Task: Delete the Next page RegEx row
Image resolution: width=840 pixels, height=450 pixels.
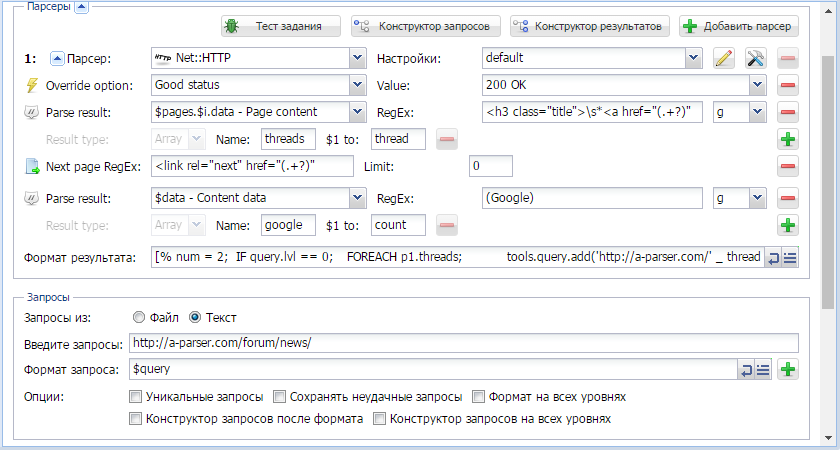Action: pyautogui.click(x=788, y=166)
